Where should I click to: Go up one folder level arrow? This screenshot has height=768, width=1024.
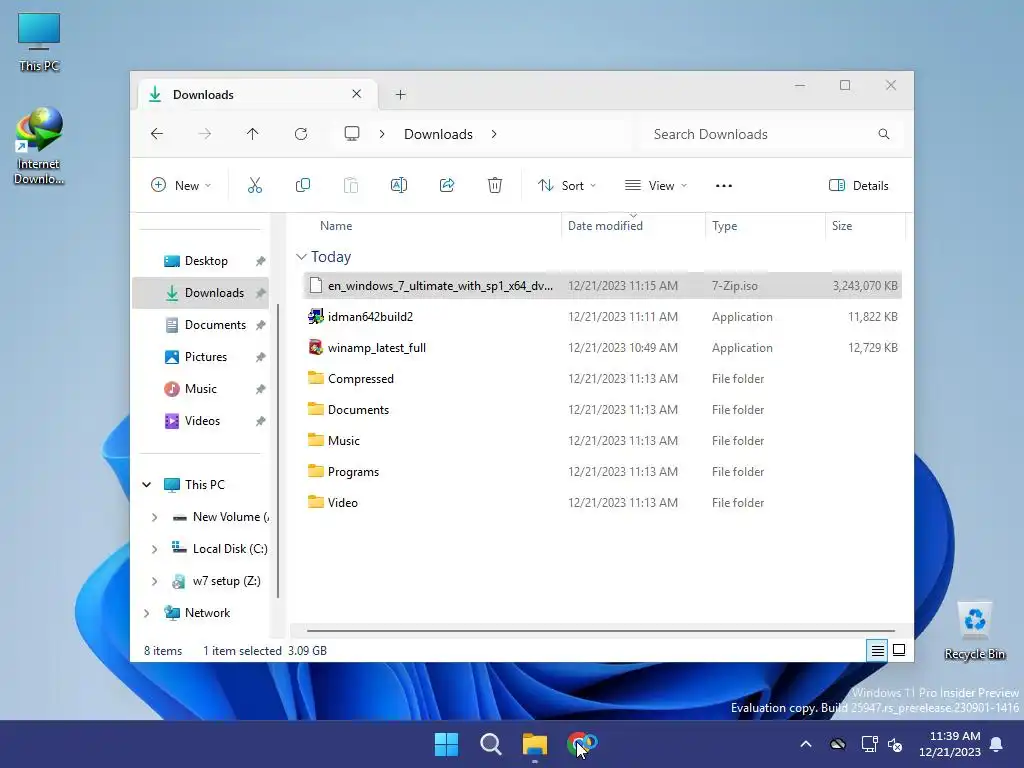point(253,134)
